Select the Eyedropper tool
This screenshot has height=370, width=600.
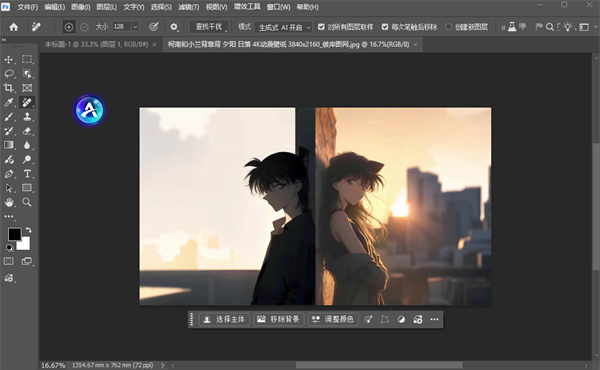pos(8,102)
